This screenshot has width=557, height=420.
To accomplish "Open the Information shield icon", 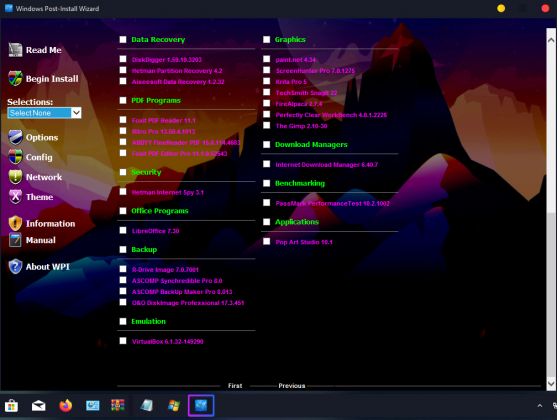I will (x=15, y=223).
